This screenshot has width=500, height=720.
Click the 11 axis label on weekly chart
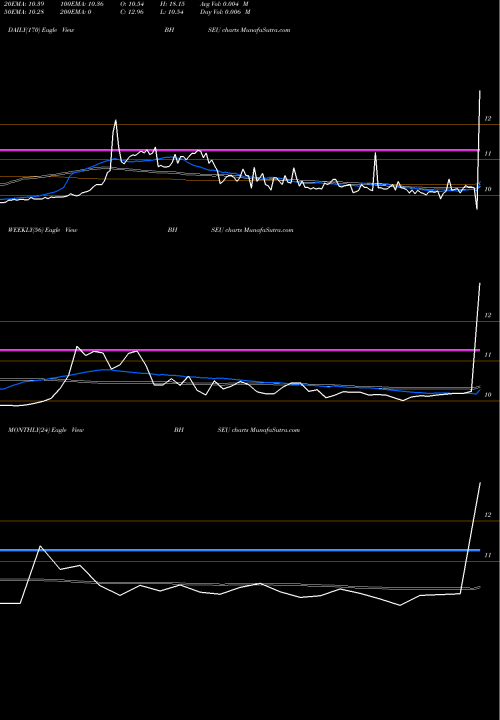(x=488, y=354)
